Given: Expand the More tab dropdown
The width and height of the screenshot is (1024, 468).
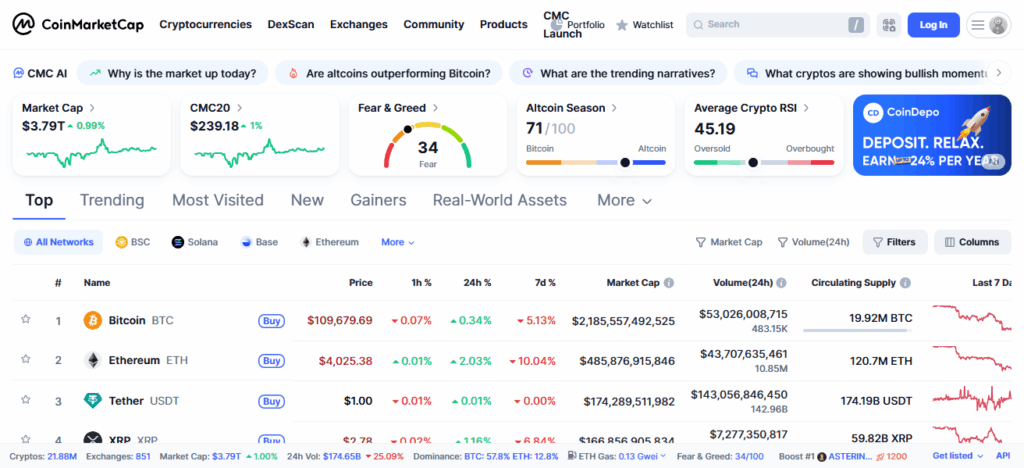Looking at the screenshot, I should 624,200.
